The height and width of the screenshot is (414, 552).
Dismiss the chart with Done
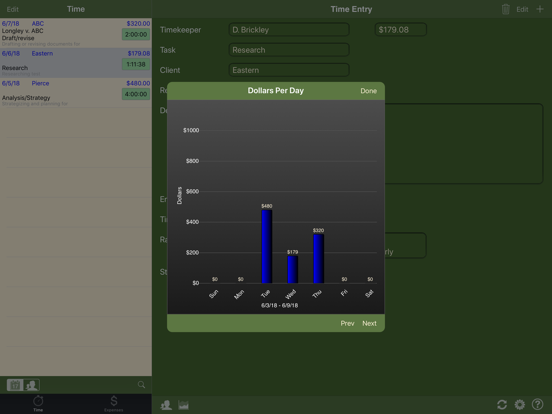(x=369, y=91)
